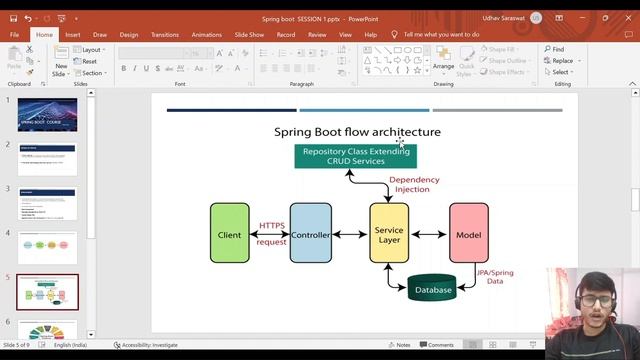Apply italic formatting
Image resolution: width=640 pixels, height=360 pixels.
[x=135, y=69]
